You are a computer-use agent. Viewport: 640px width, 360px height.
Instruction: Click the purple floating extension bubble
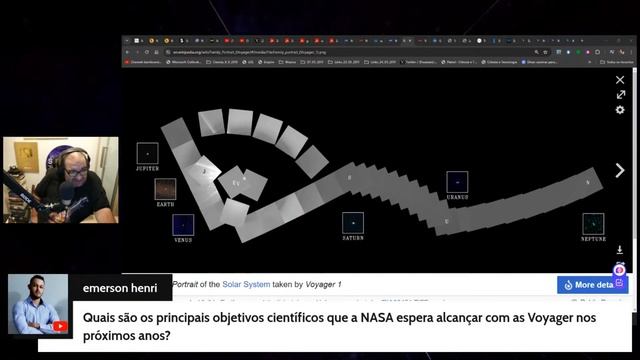tap(620, 270)
